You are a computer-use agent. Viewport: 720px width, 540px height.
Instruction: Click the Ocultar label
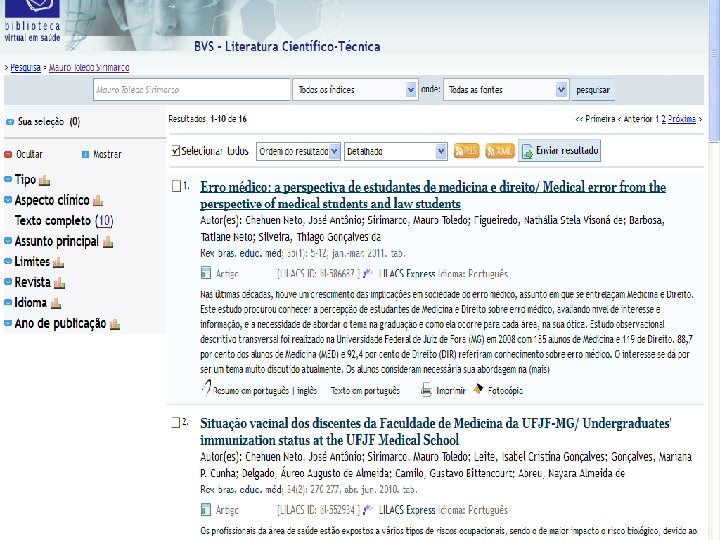(29, 154)
